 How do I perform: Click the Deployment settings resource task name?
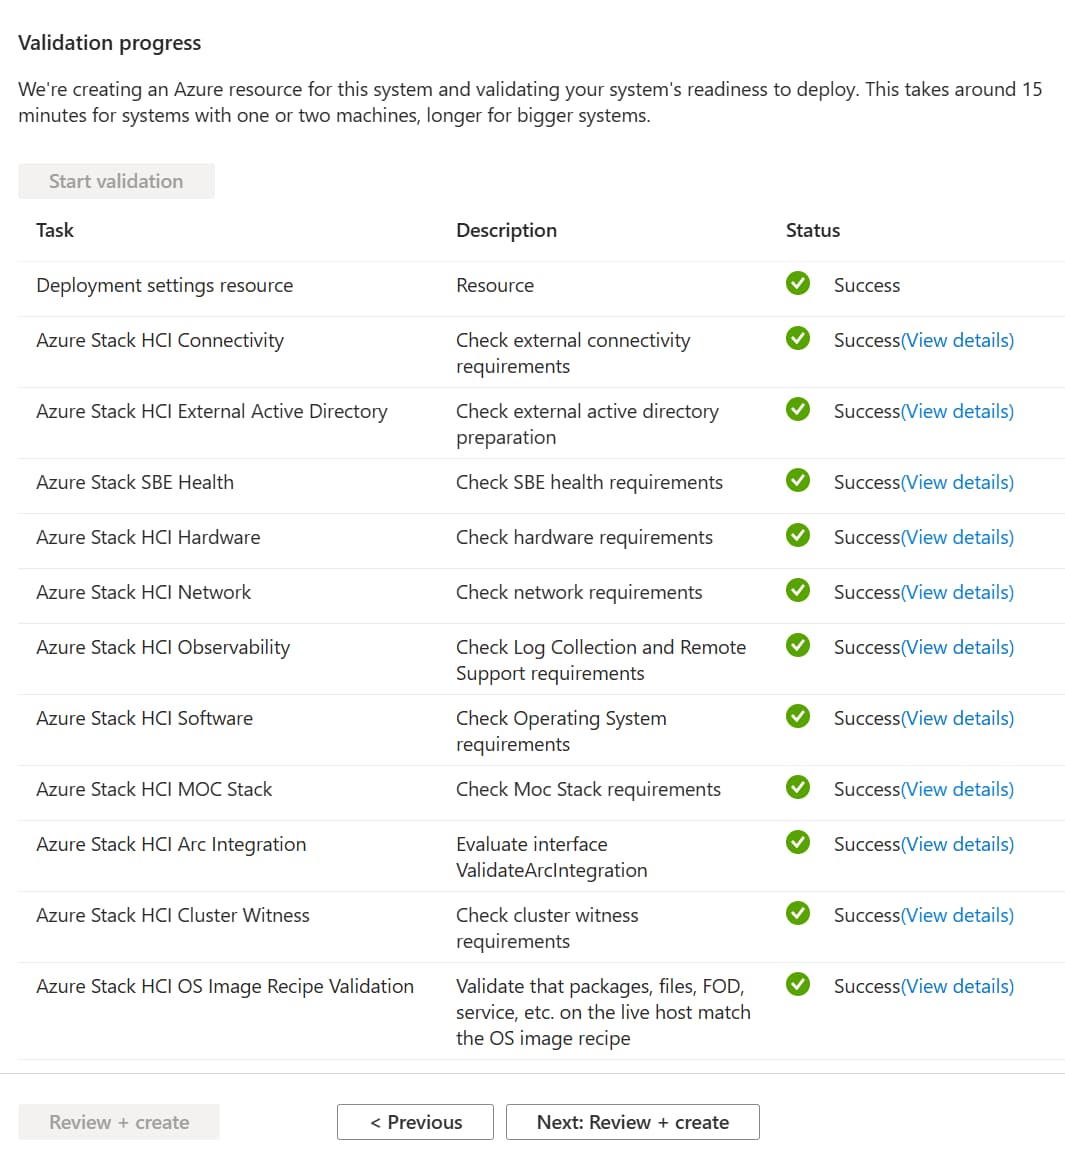[x=165, y=285]
